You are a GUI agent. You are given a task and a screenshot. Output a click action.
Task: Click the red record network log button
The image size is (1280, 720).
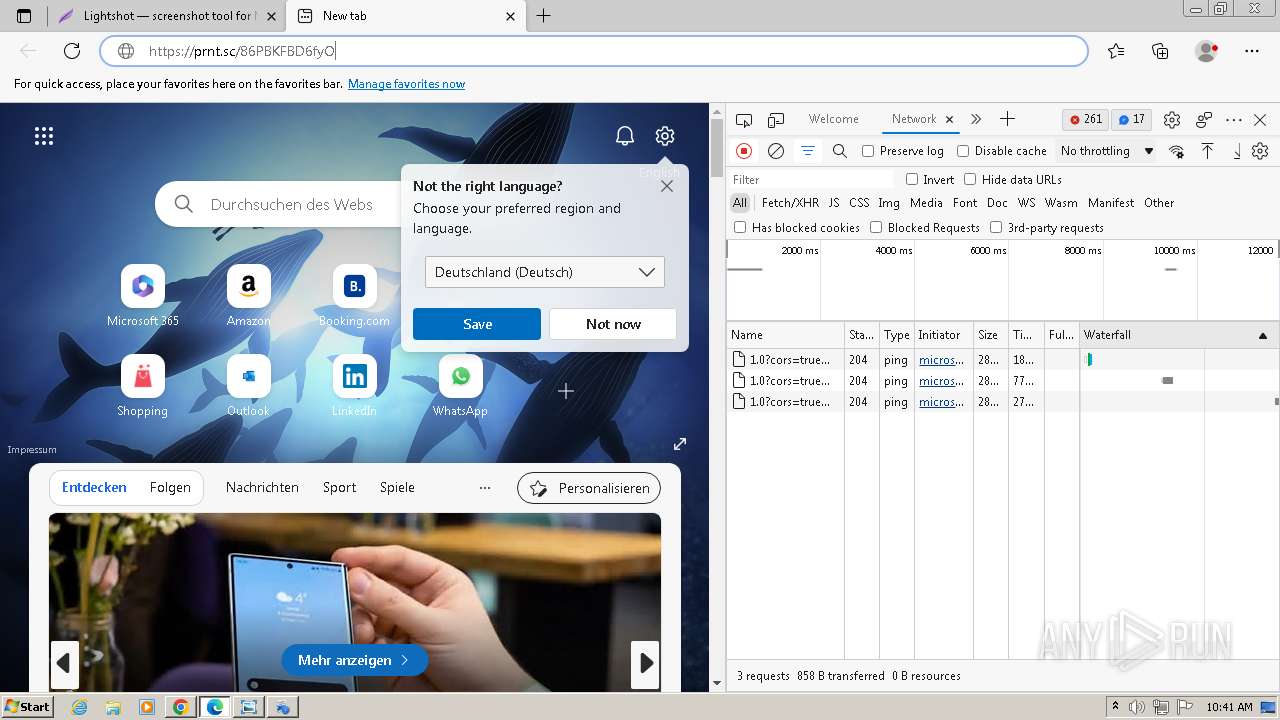click(744, 151)
